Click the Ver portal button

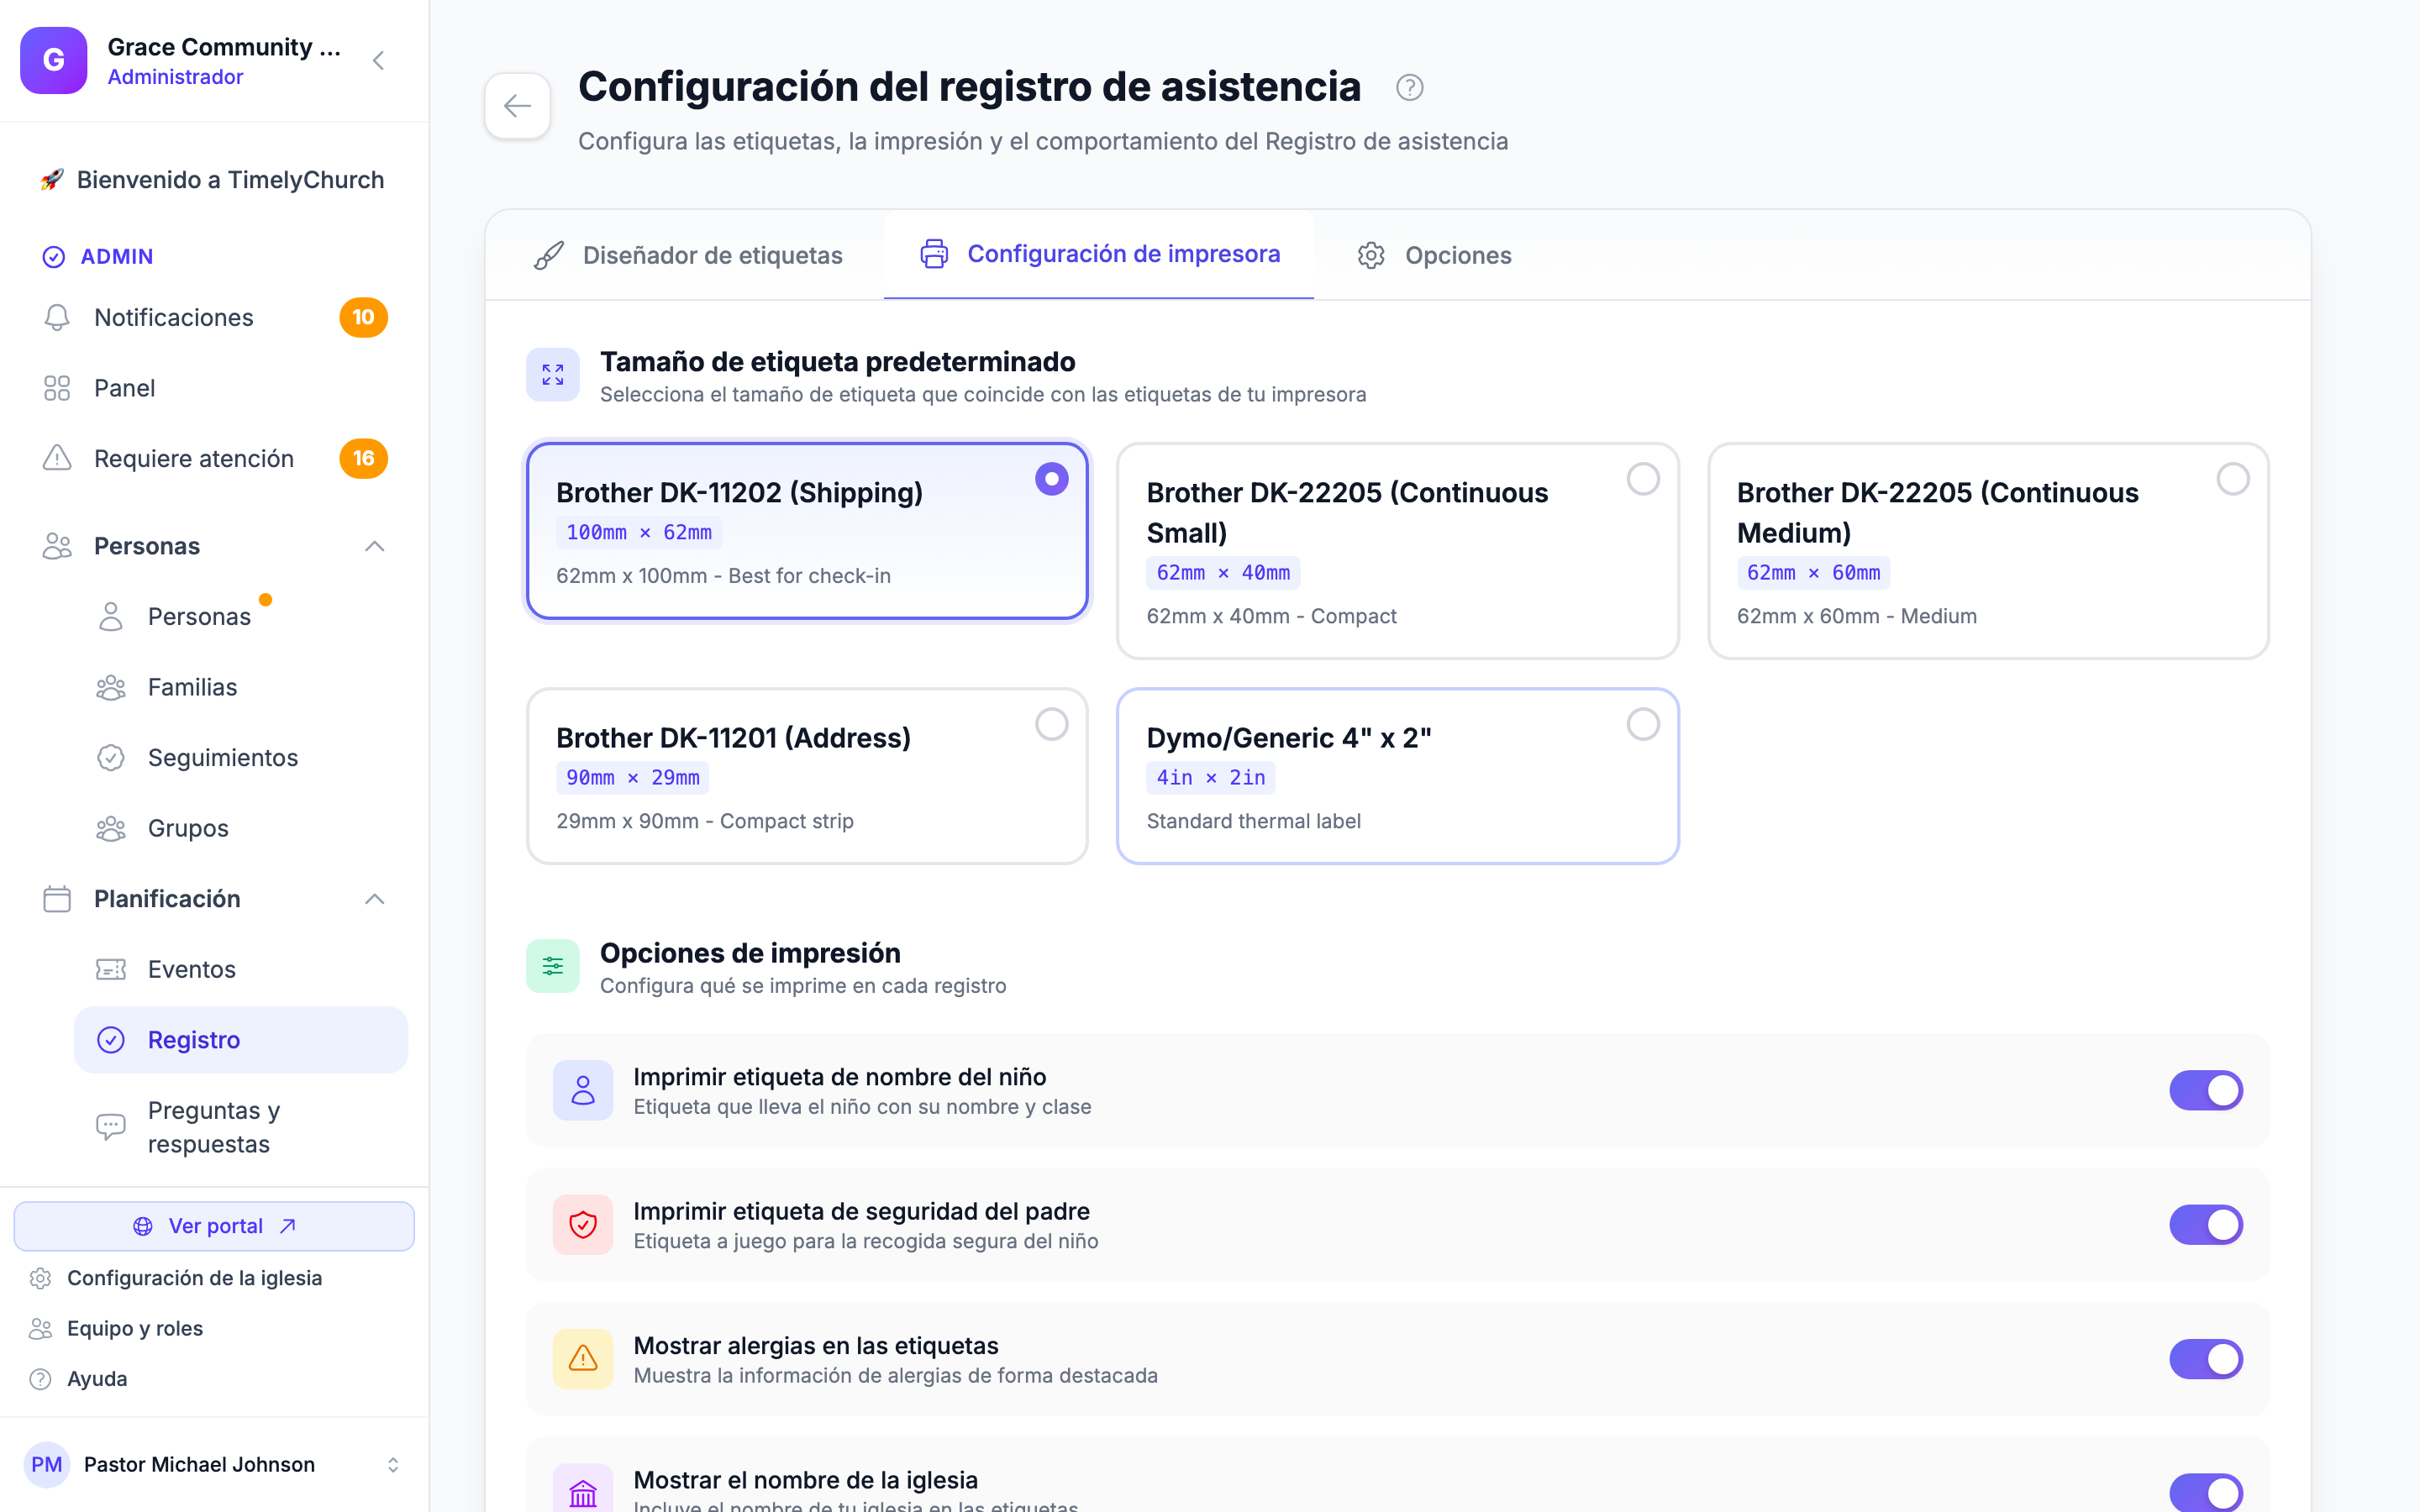pos(214,1226)
